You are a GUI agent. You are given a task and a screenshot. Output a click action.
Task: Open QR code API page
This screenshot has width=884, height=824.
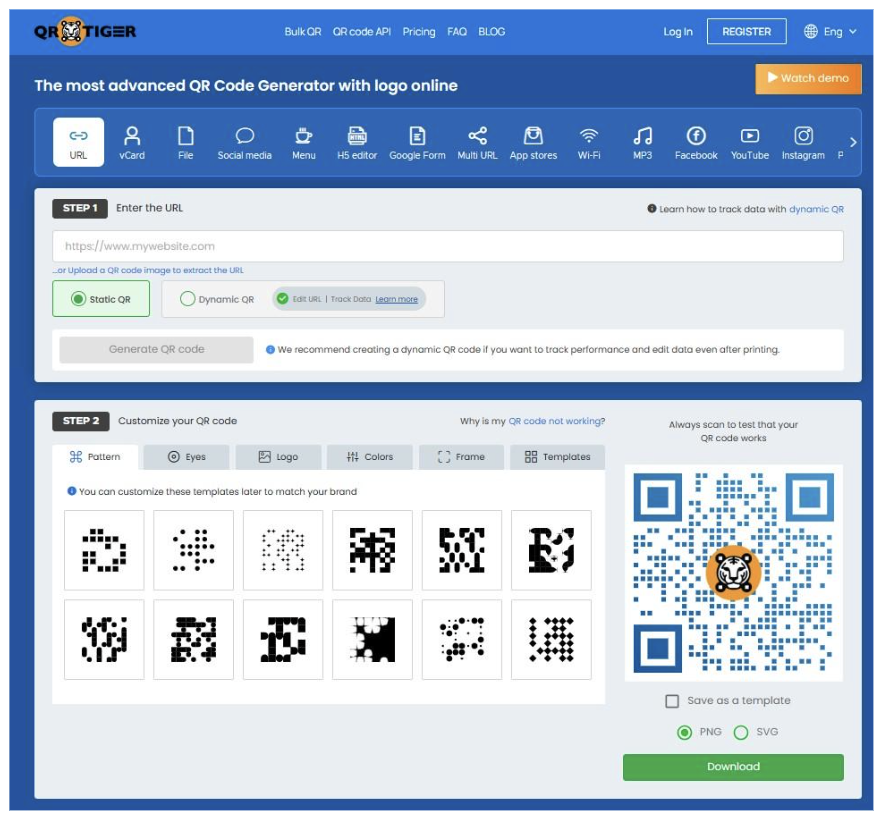tap(361, 32)
